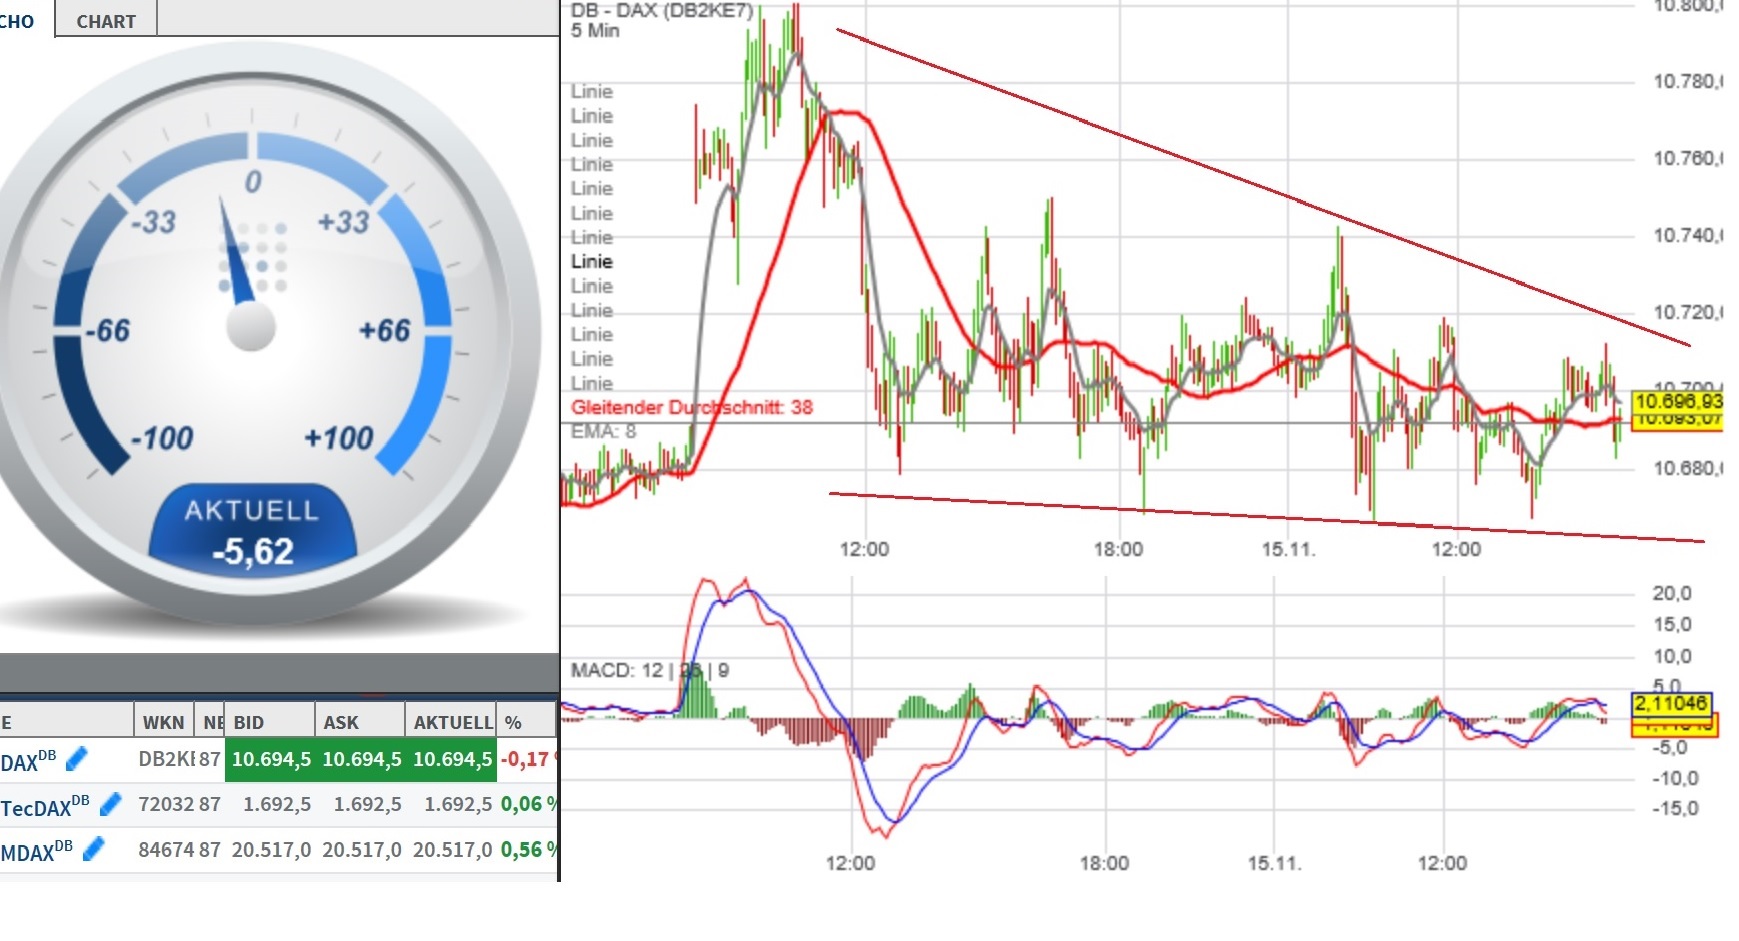Switch to the CHART tab
The image size is (1739, 941).
click(104, 20)
